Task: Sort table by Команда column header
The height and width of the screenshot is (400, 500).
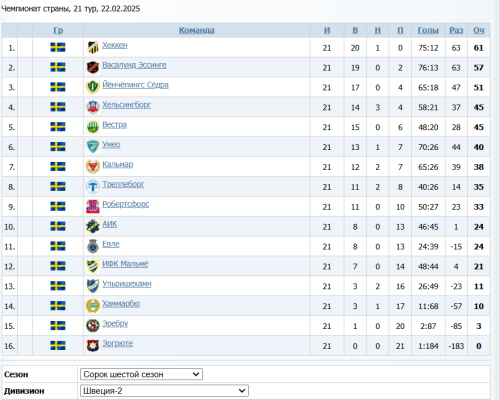Action: pyautogui.click(x=197, y=30)
